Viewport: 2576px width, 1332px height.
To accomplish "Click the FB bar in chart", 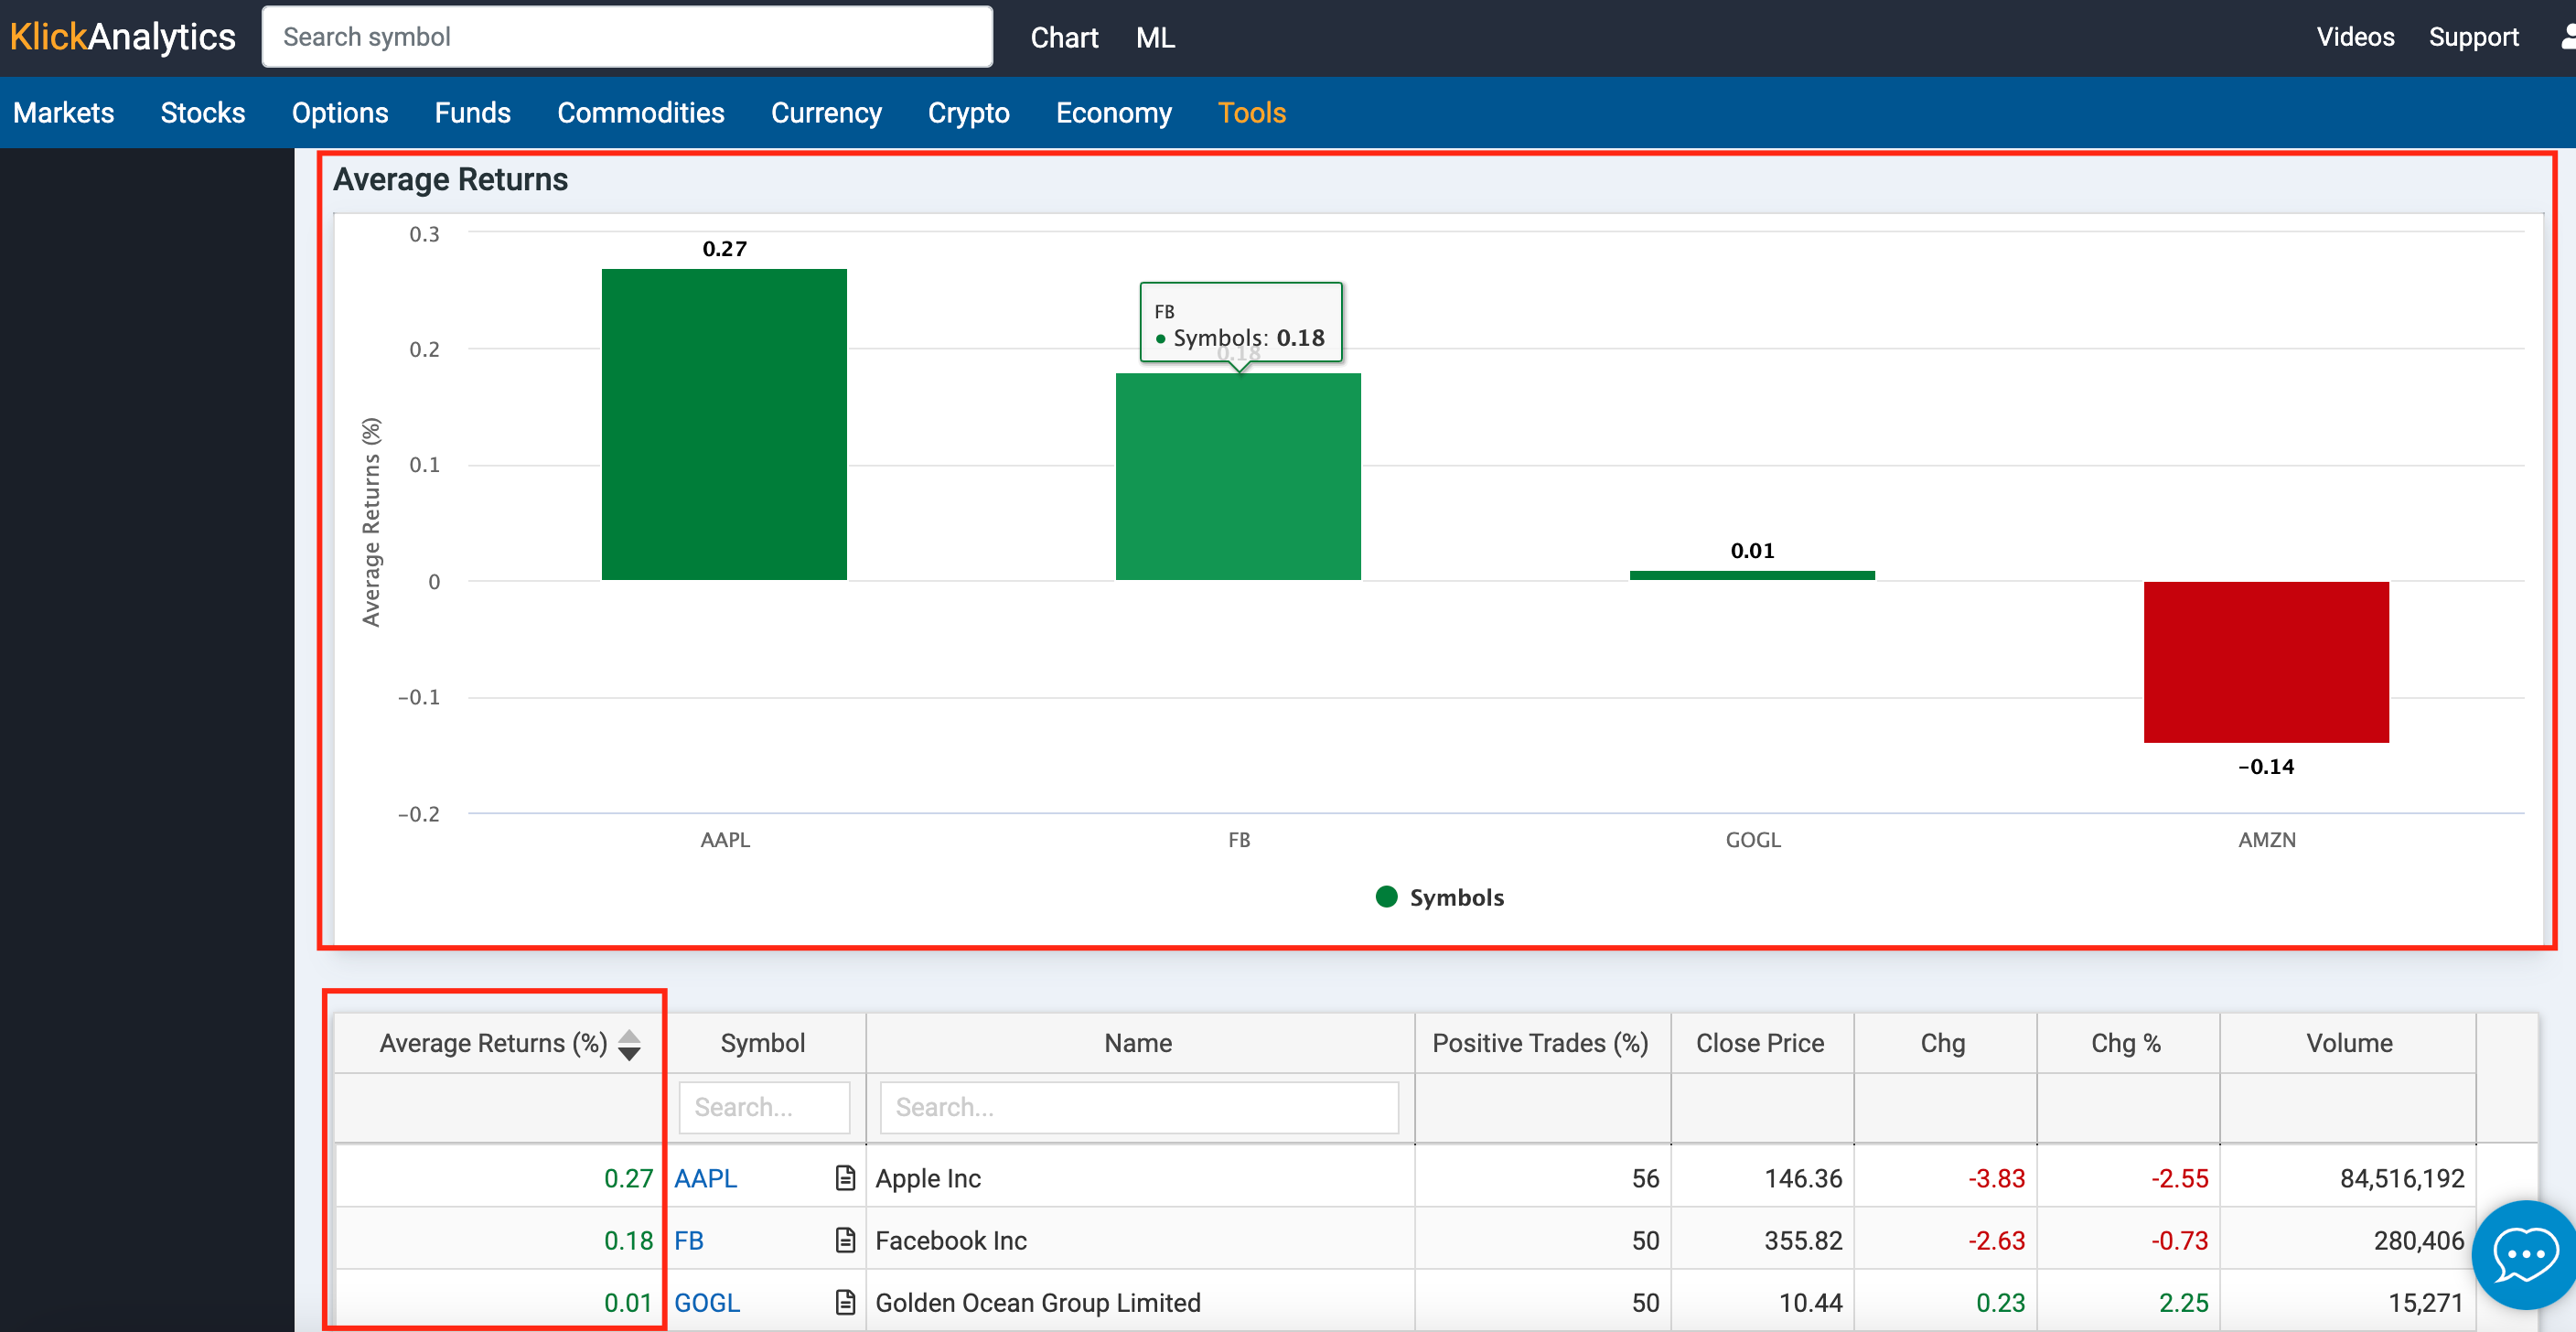I will tap(1238, 476).
